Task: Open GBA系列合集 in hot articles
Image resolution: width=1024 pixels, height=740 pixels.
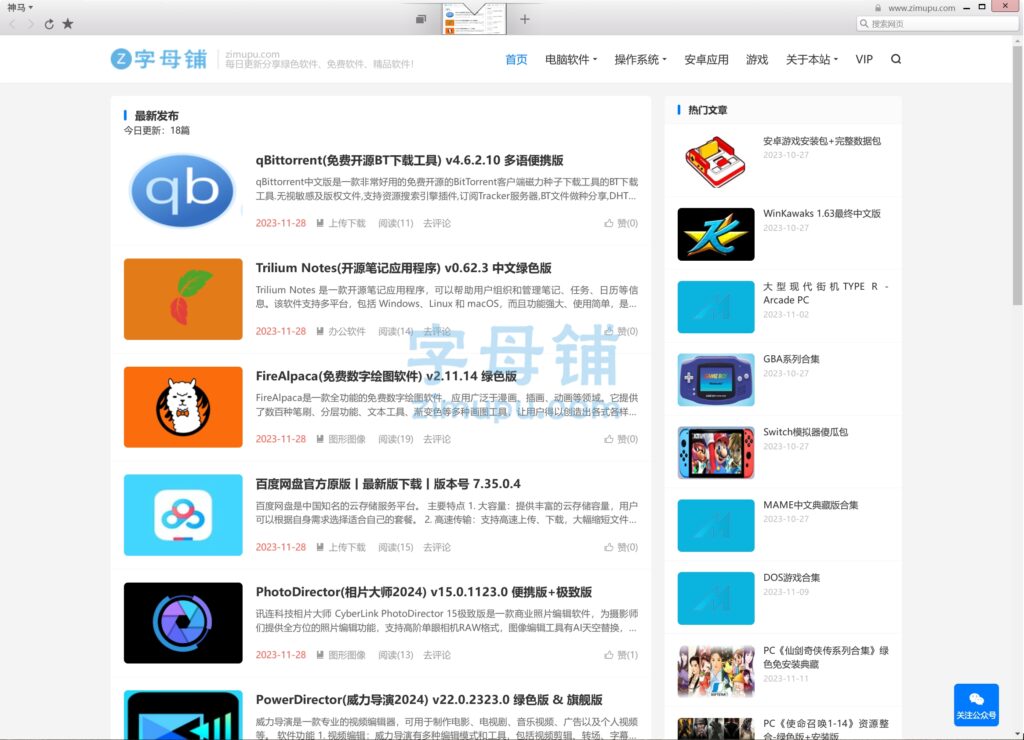Action: coord(791,359)
